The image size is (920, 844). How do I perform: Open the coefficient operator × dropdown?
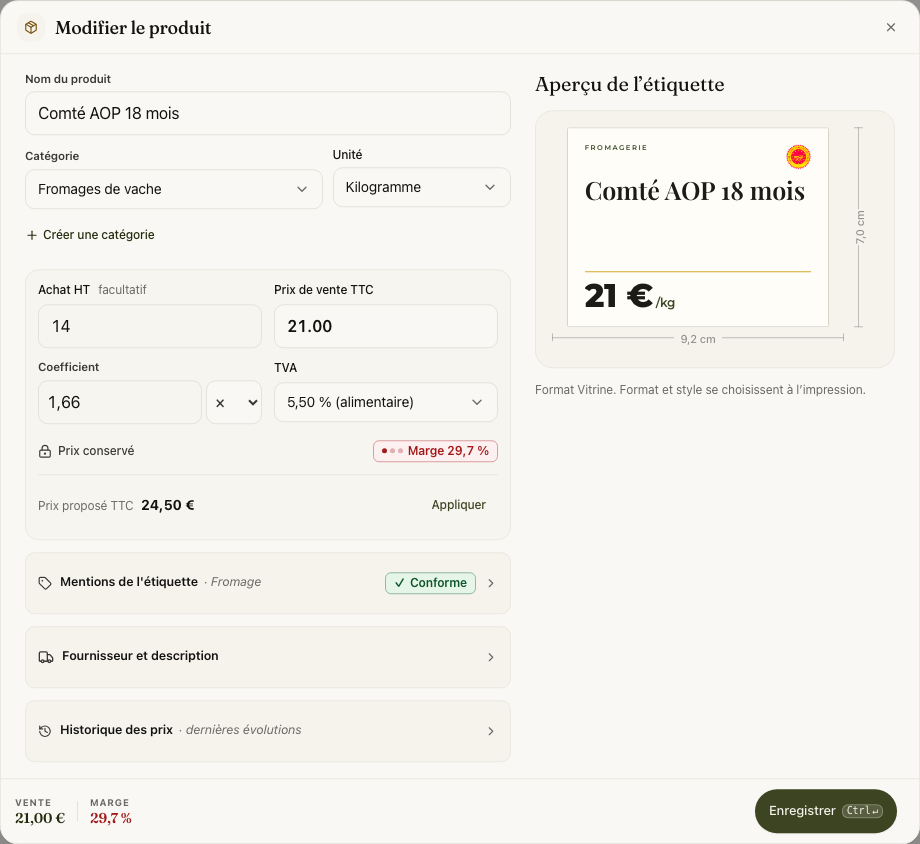[x=234, y=402]
